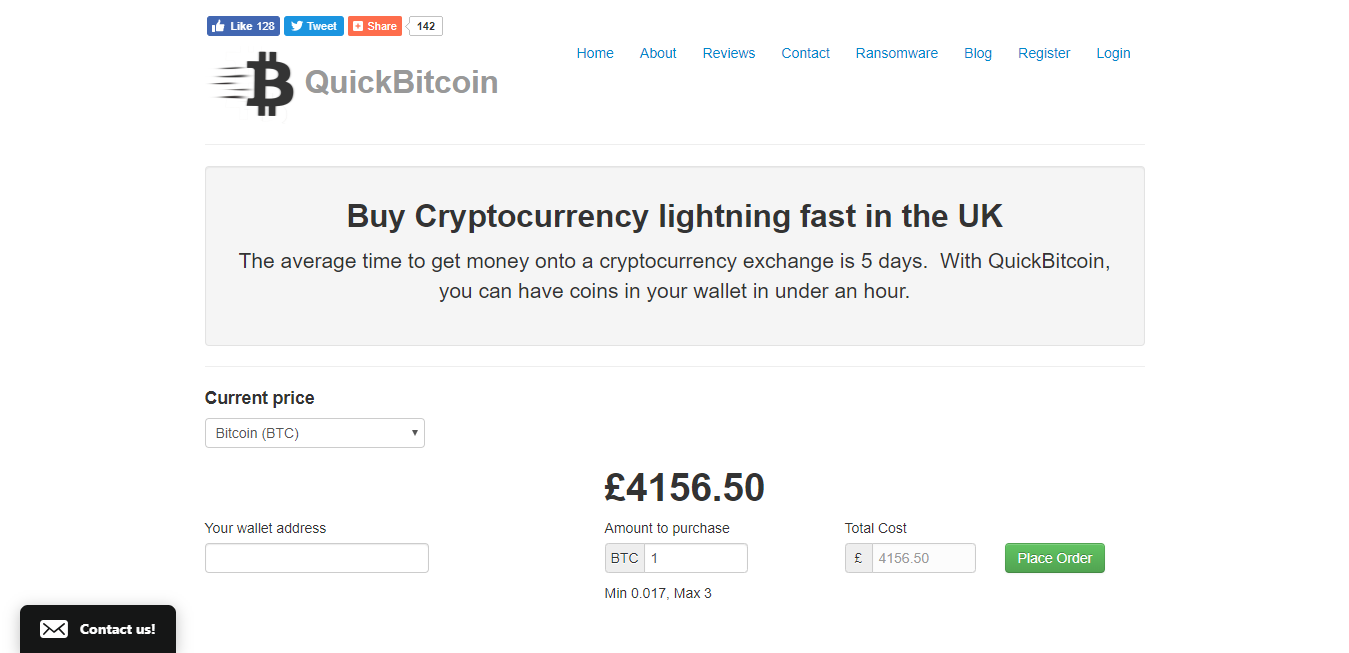Click the £ symbol beside Total Cost
The image size is (1349, 653).
pyautogui.click(x=858, y=557)
